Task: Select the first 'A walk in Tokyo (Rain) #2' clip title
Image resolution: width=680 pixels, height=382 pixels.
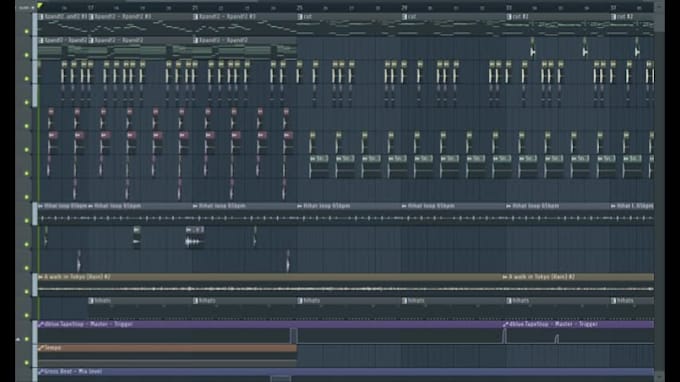Action: pos(77,277)
